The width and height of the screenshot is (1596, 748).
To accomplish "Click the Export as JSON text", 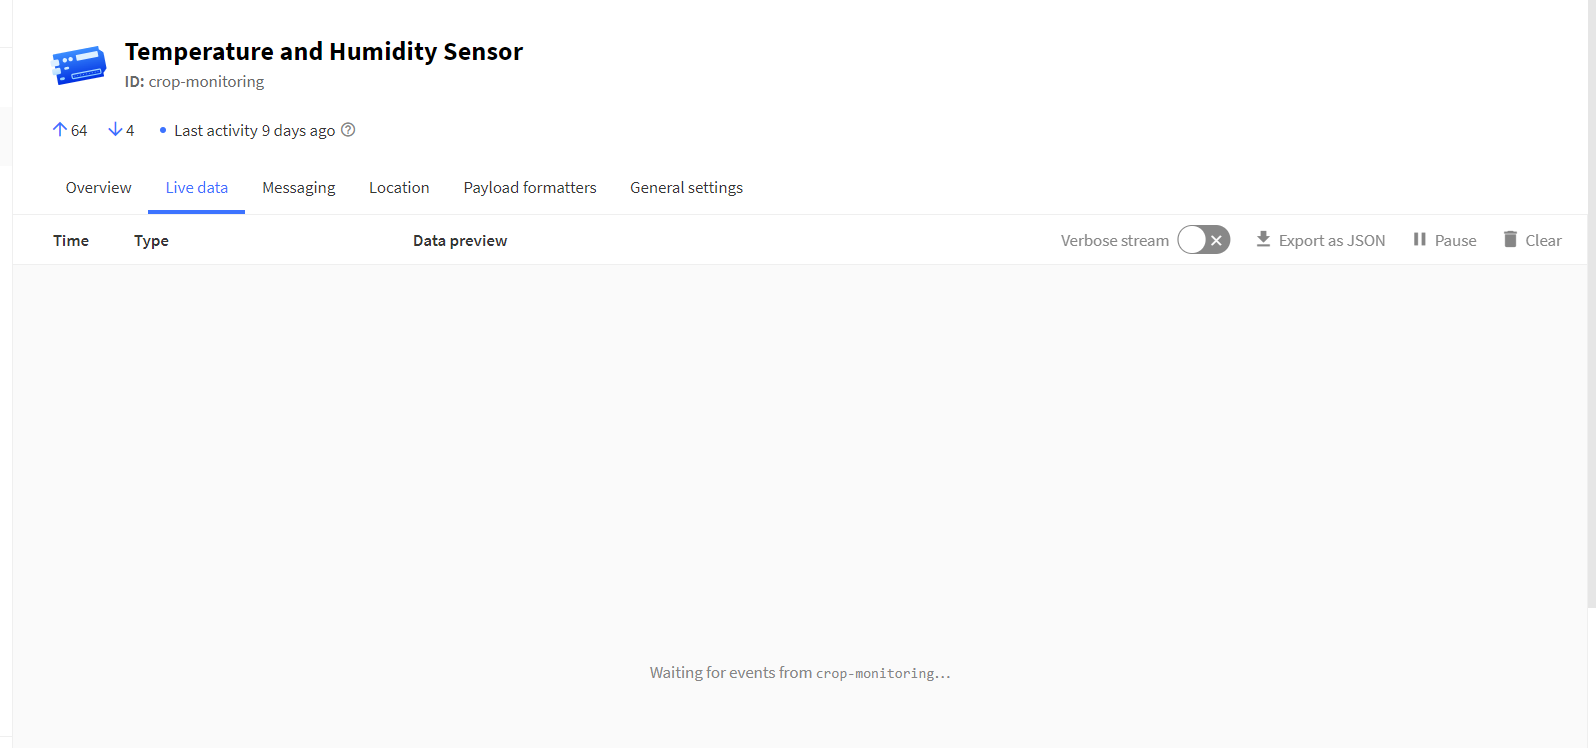I will coord(1332,241).
